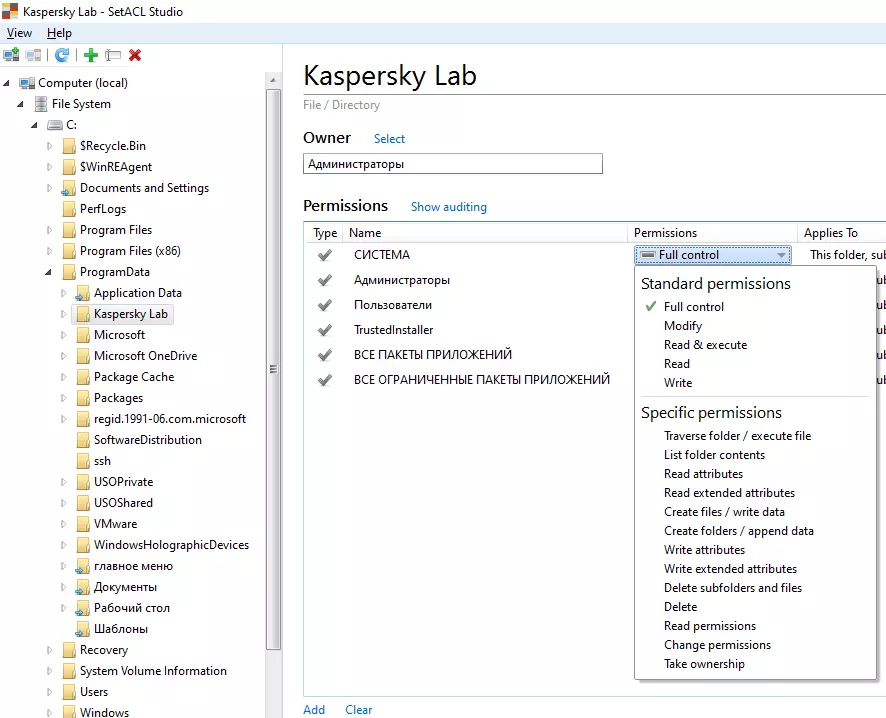Click the C: drive icon in the tree
886x718 pixels.
pos(55,125)
